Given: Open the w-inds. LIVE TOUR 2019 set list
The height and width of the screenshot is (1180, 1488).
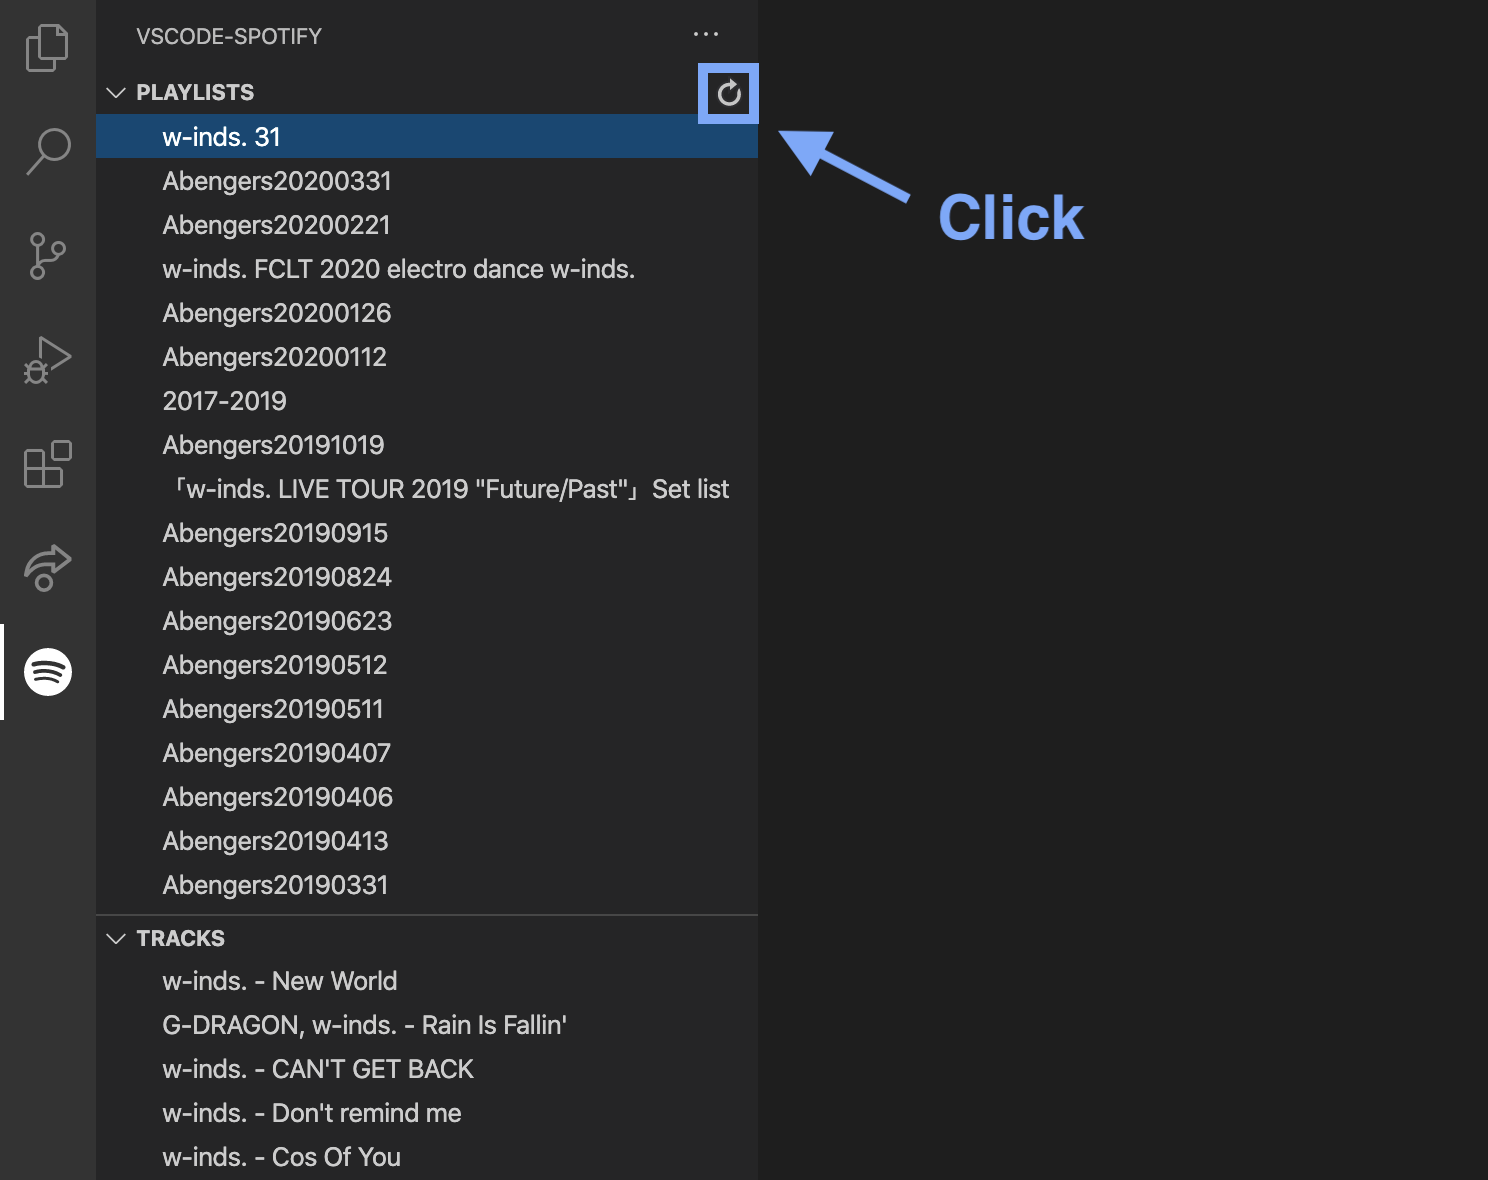Looking at the screenshot, I should click(450, 489).
